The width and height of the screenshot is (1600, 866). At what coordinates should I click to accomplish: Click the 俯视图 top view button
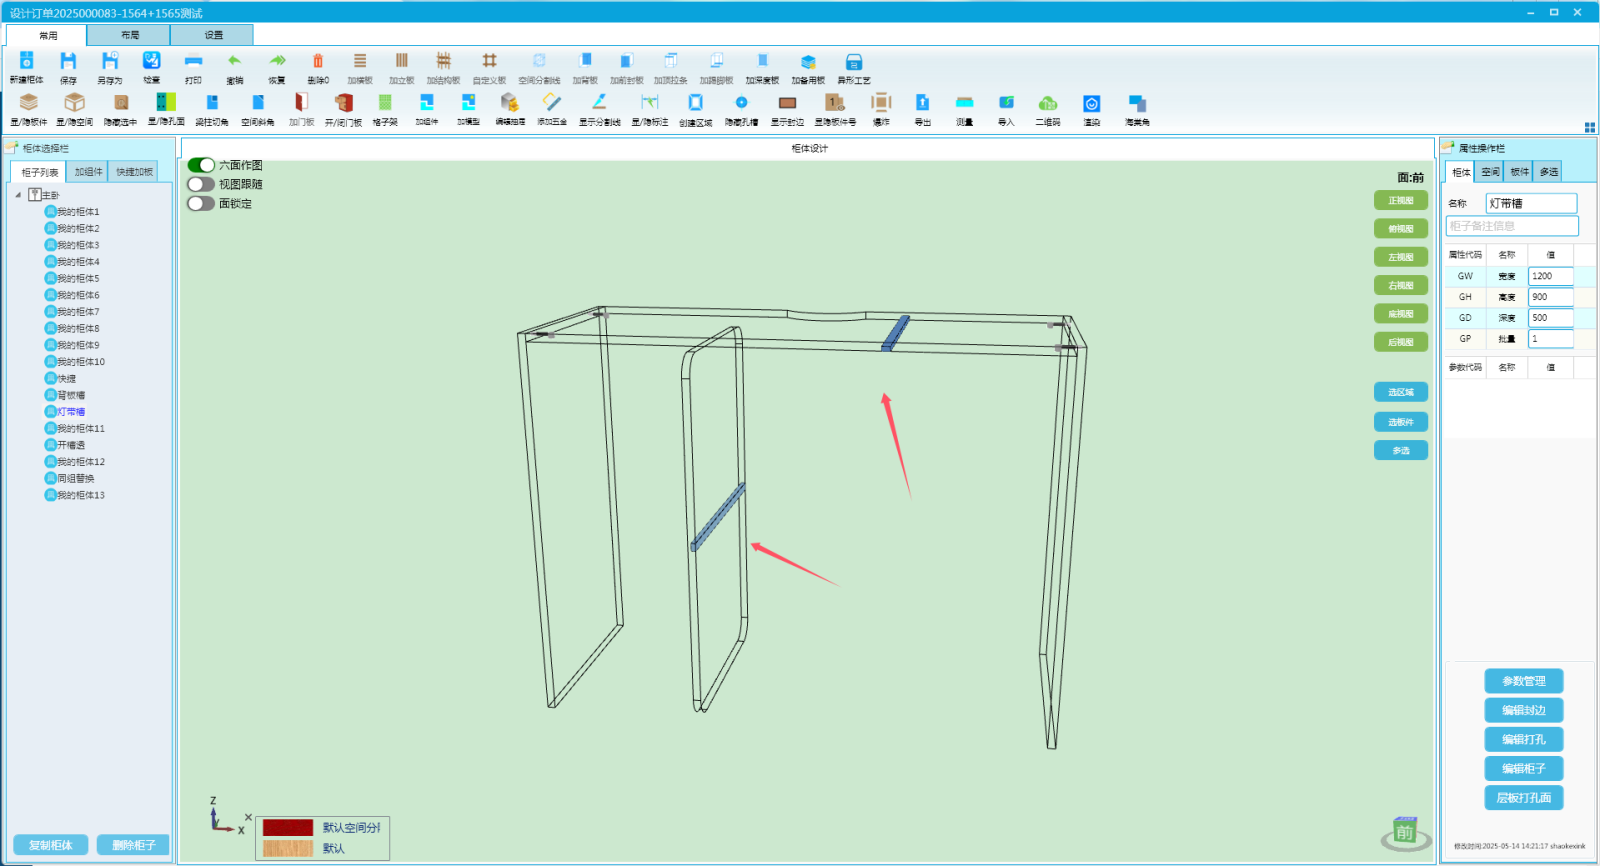(1401, 229)
